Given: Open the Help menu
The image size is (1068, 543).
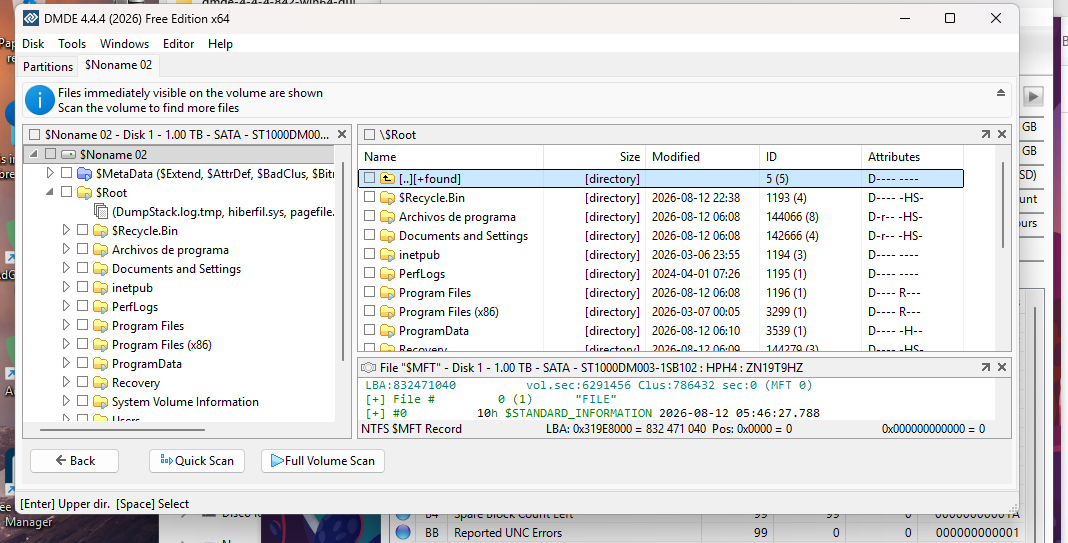Looking at the screenshot, I should 221,44.
